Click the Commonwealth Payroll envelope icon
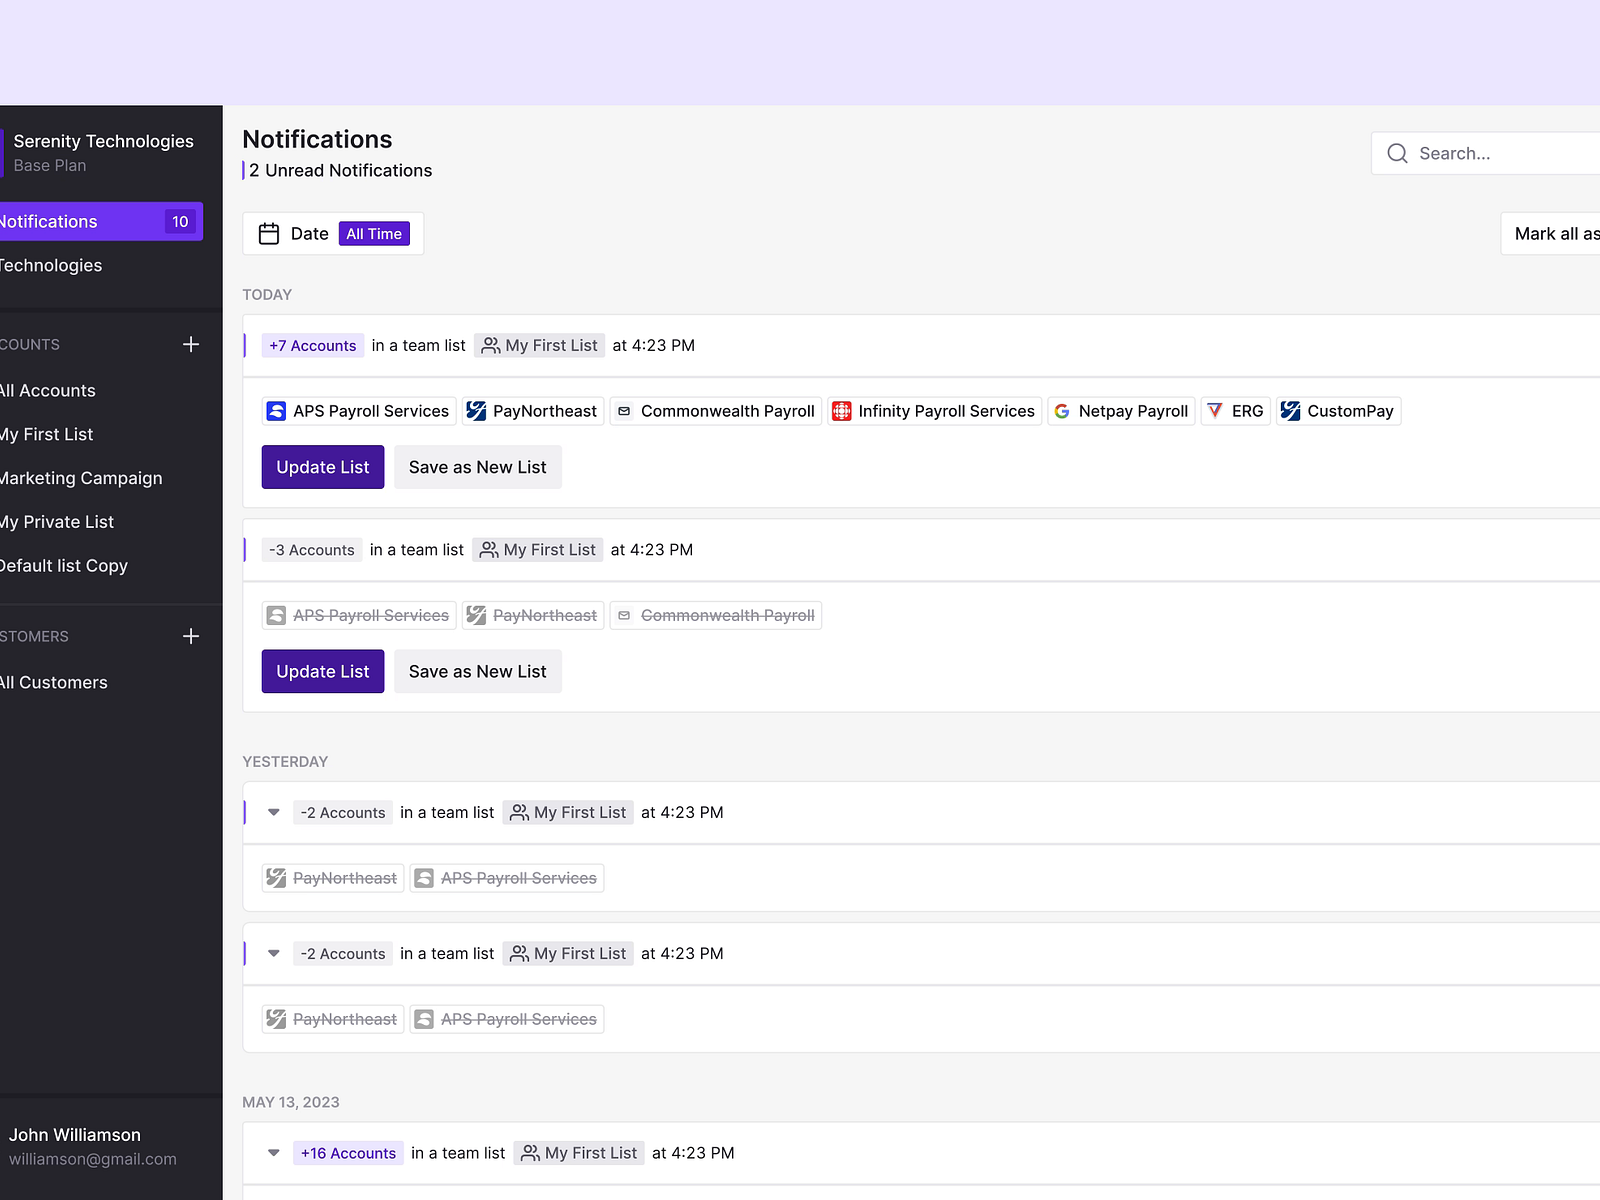Viewport: 1600px width, 1200px height. point(623,410)
